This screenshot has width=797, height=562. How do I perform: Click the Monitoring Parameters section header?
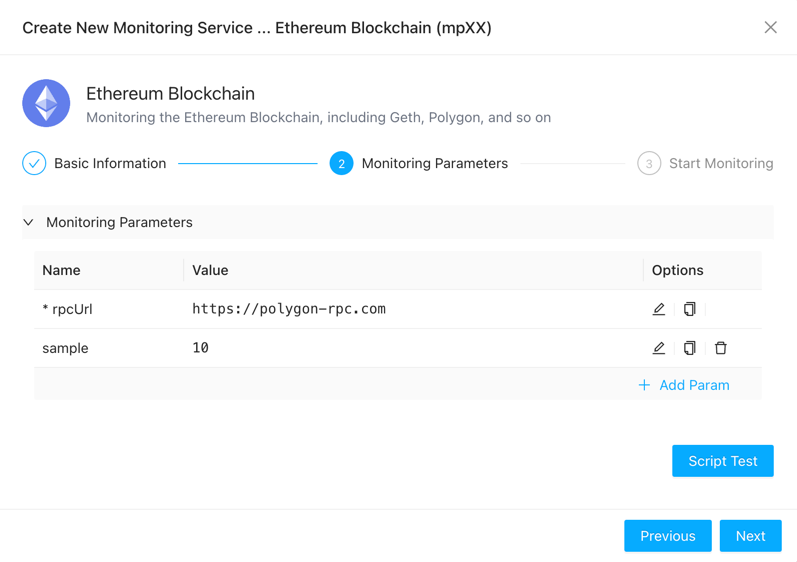coord(119,222)
